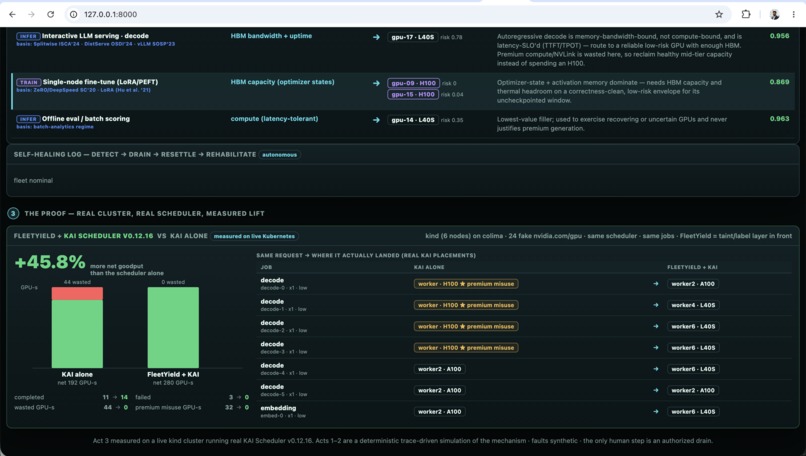Click the 0.869 score value
806x456 pixels.
(x=779, y=82)
